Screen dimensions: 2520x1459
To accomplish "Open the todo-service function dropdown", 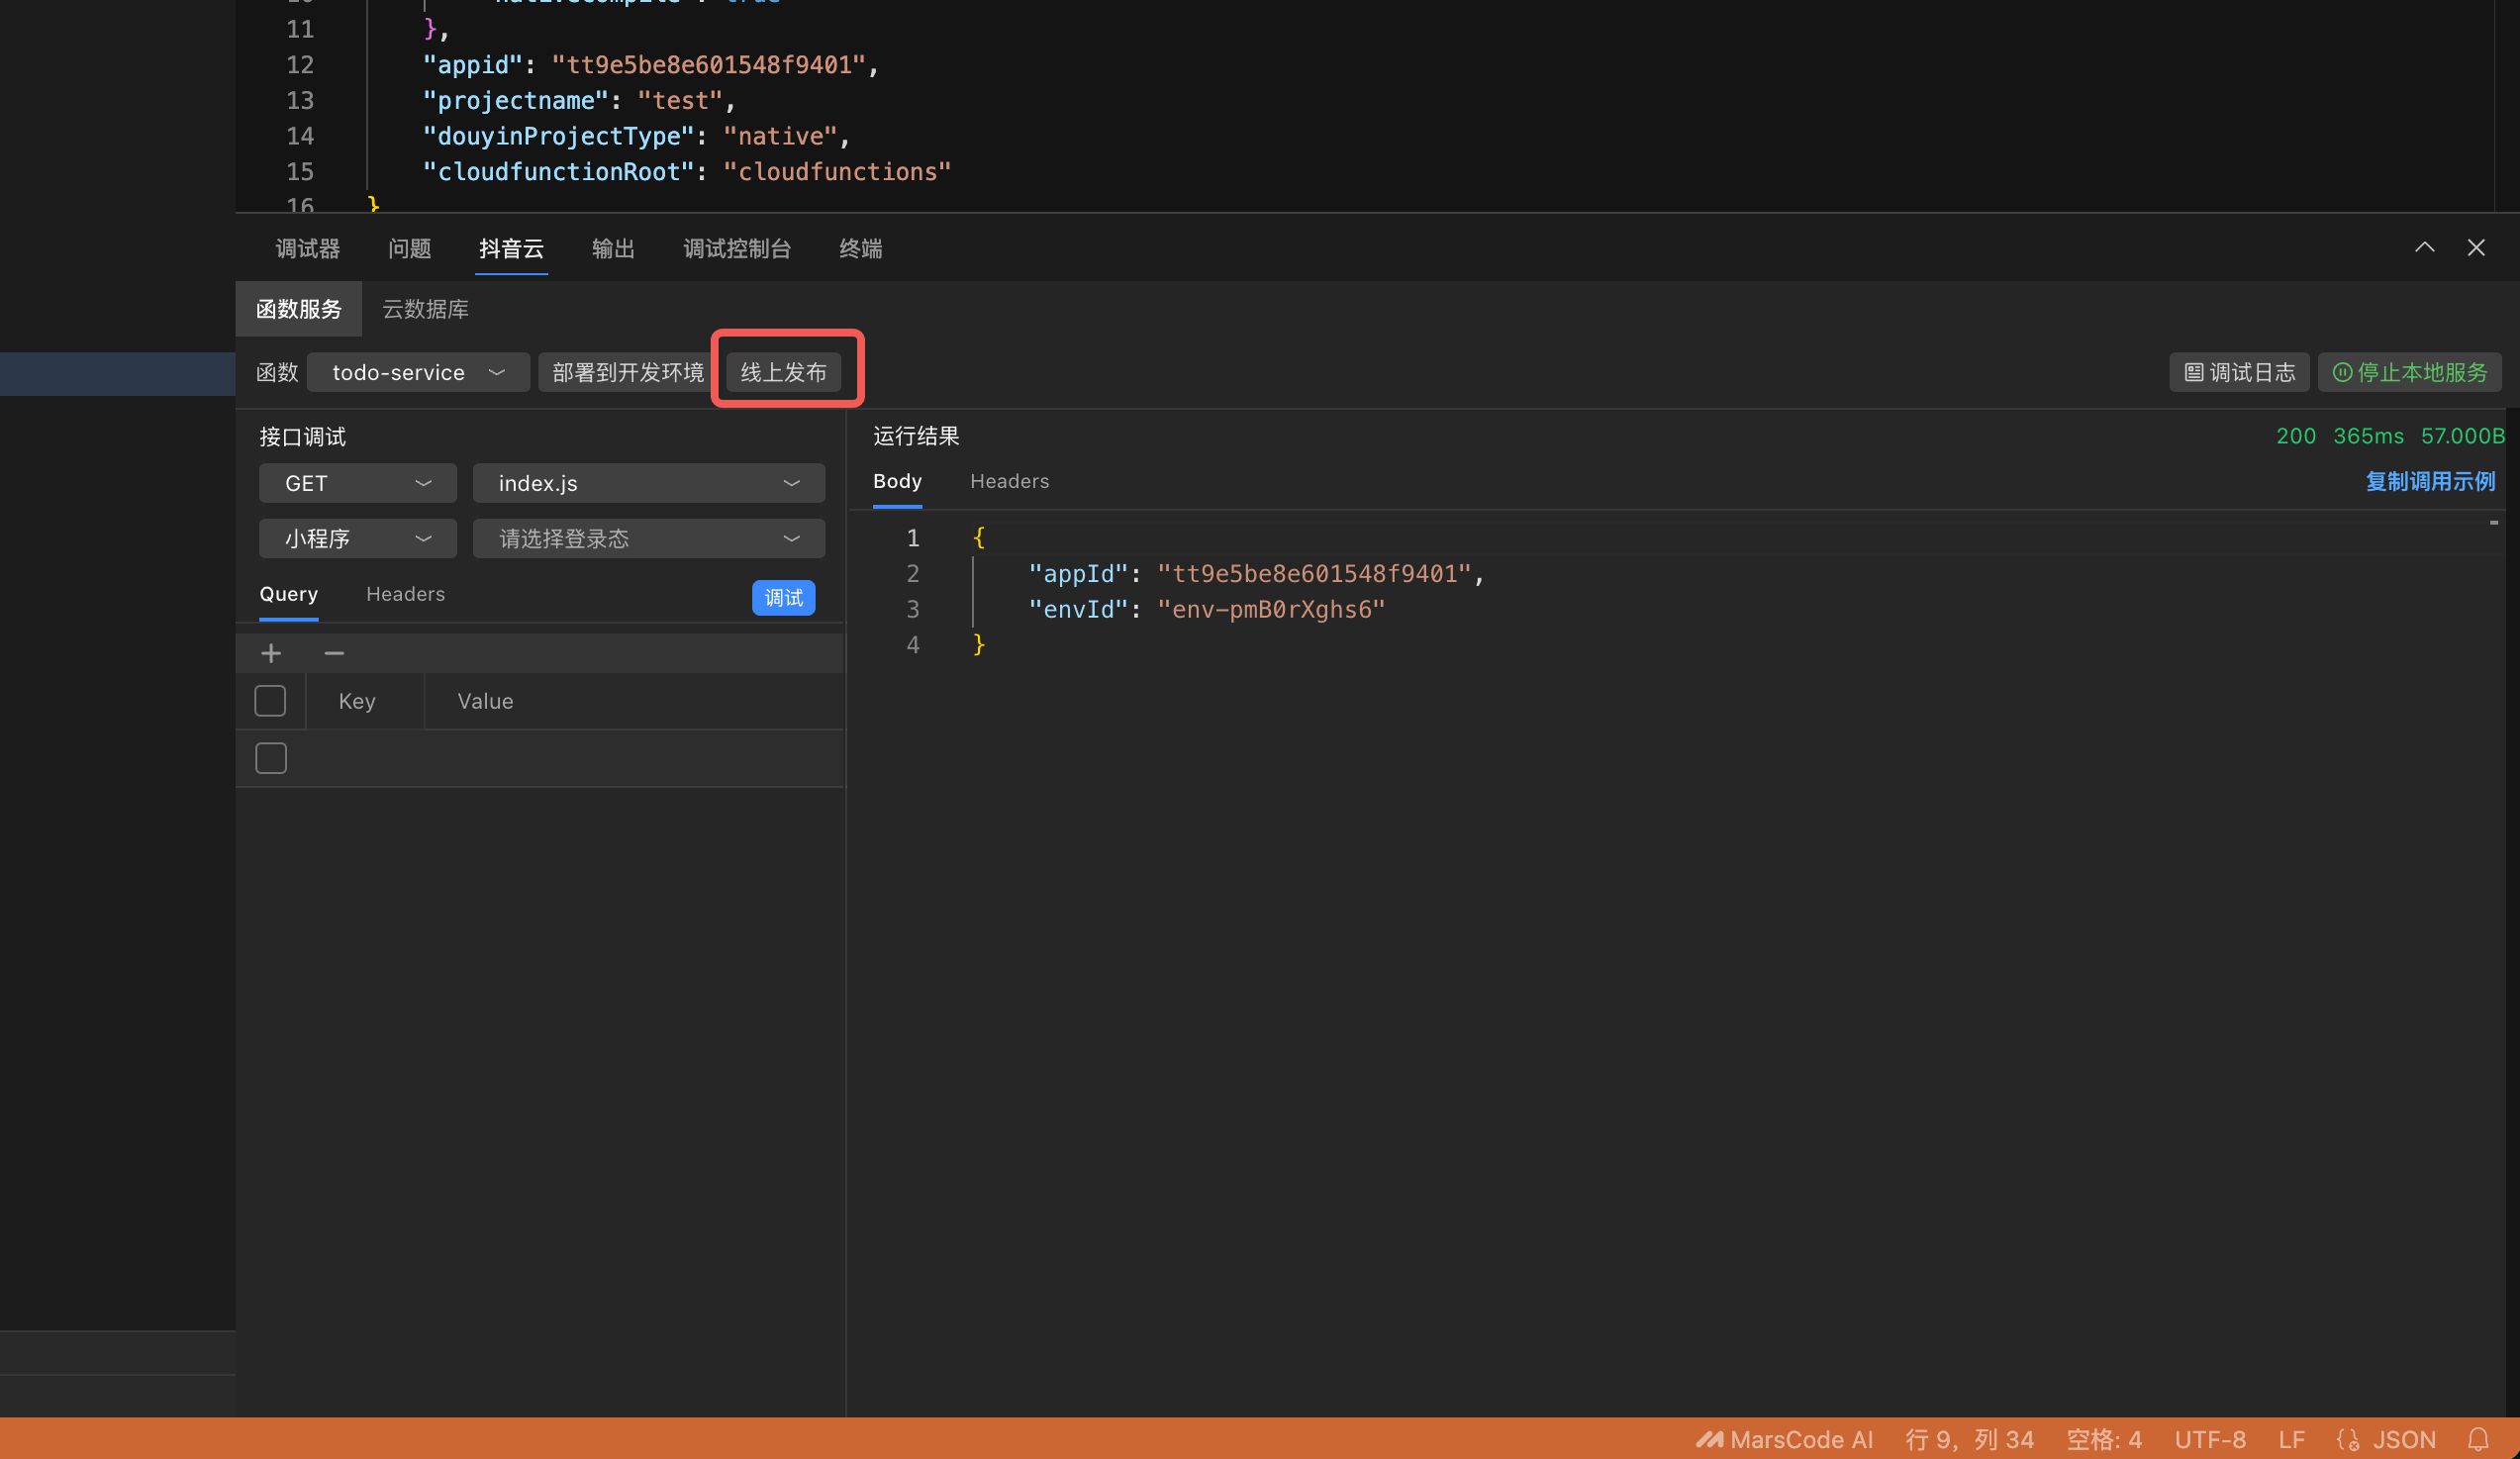I will (418, 372).
